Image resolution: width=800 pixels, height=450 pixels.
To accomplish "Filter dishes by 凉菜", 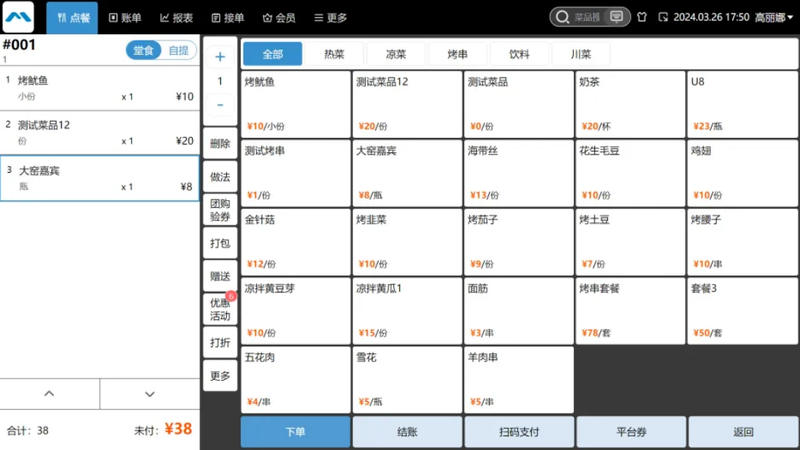I will tap(396, 54).
